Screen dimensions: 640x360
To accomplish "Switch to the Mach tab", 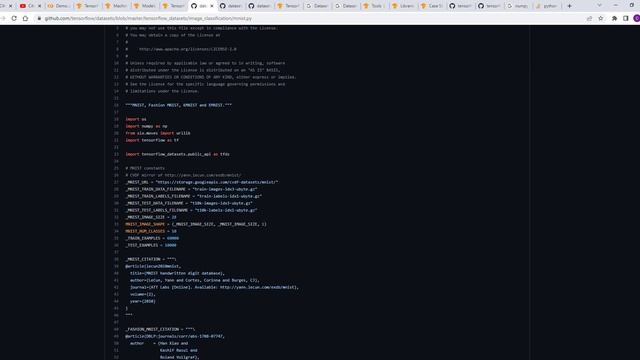I will [116, 6].
